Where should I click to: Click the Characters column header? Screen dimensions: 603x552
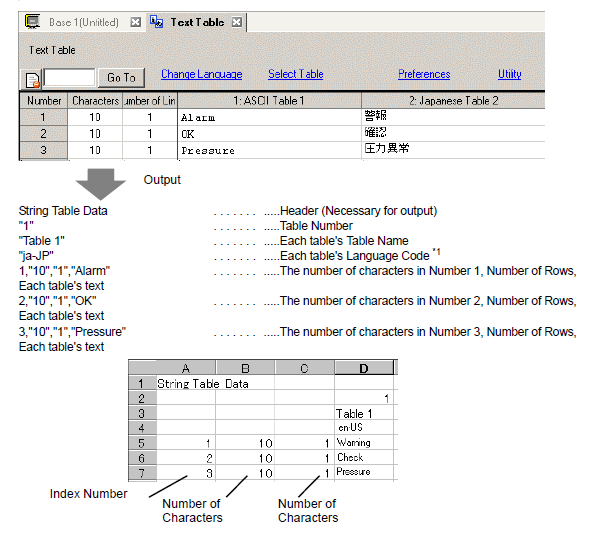pos(95,101)
